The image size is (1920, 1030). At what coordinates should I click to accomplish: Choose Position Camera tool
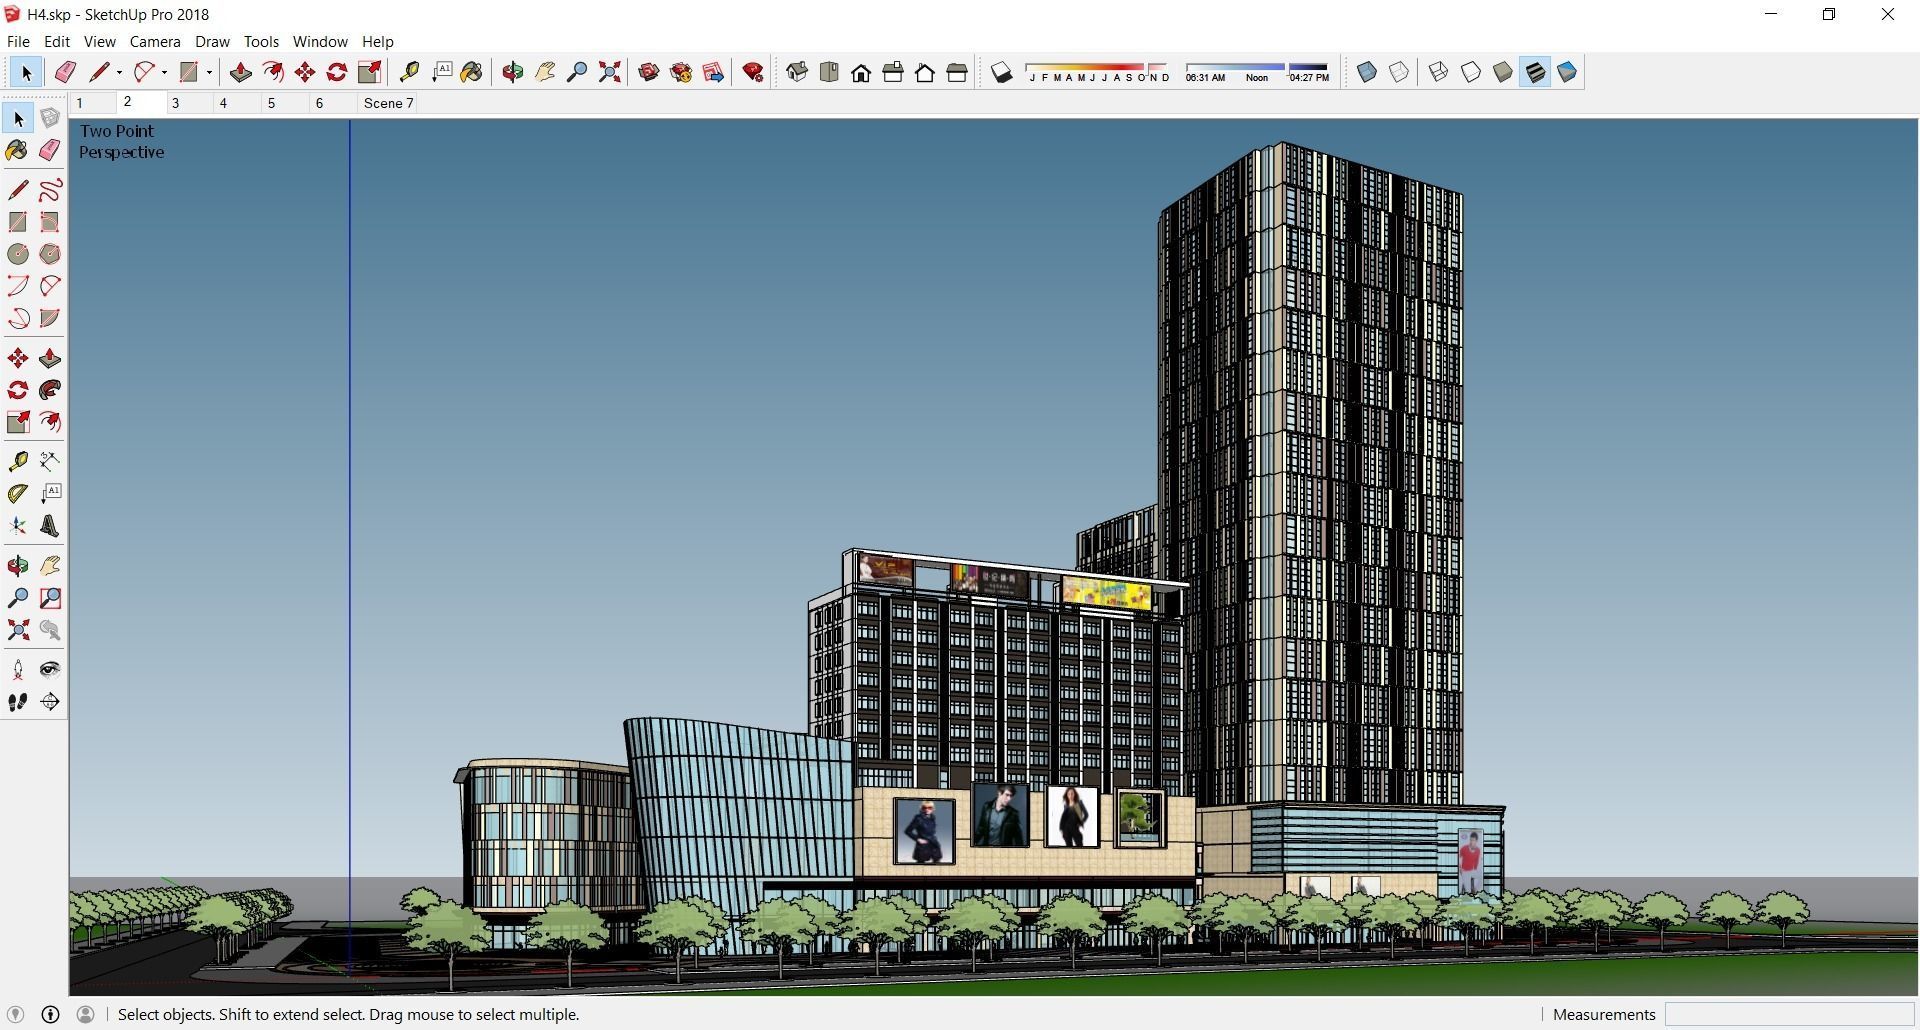[x=18, y=670]
